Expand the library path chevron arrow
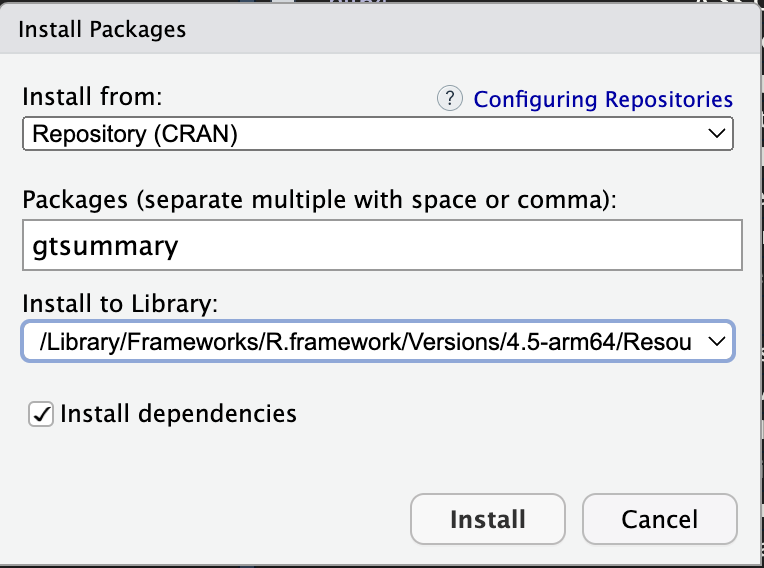764x568 pixels. click(717, 341)
